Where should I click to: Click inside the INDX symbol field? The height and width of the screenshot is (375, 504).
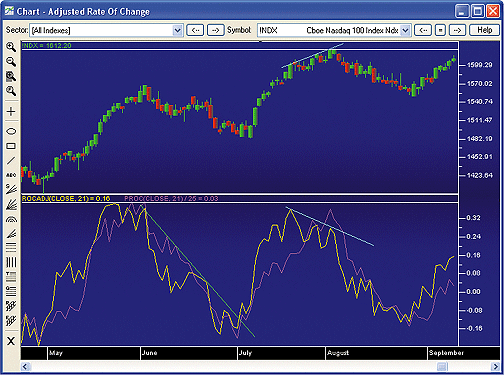tap(329, 30)
